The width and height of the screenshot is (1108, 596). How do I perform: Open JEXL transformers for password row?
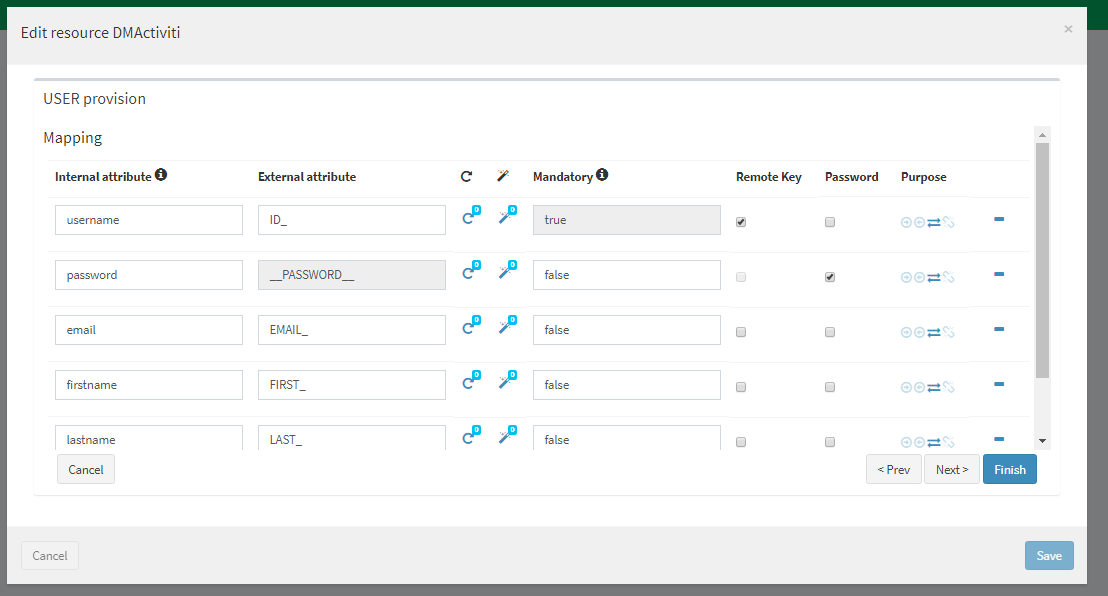pyautogui.click(x=471, y=271)
